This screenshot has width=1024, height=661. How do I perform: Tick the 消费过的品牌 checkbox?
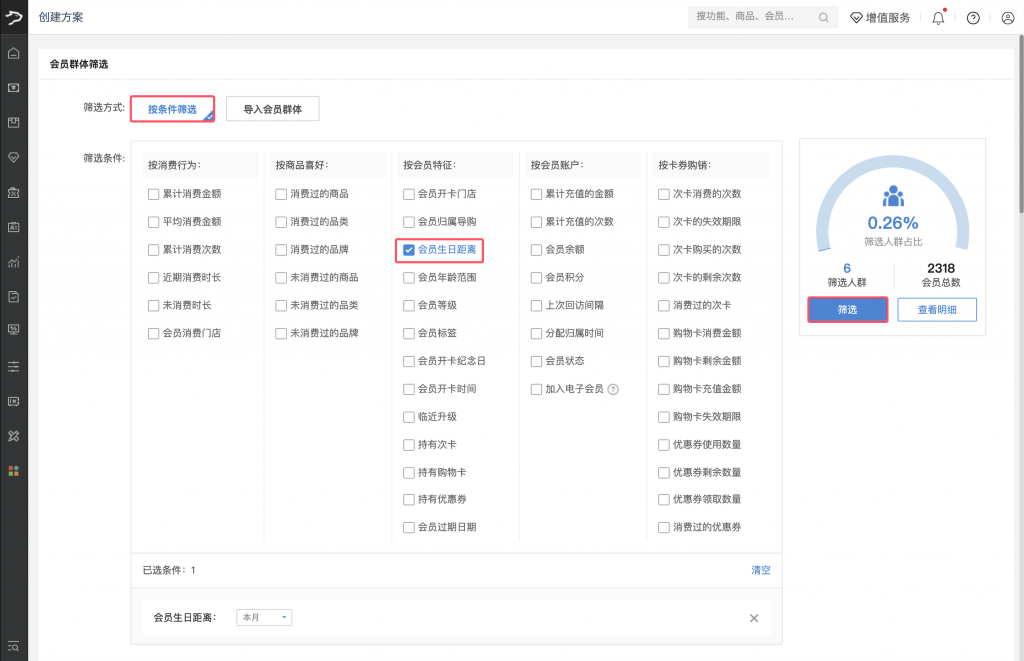281,249
